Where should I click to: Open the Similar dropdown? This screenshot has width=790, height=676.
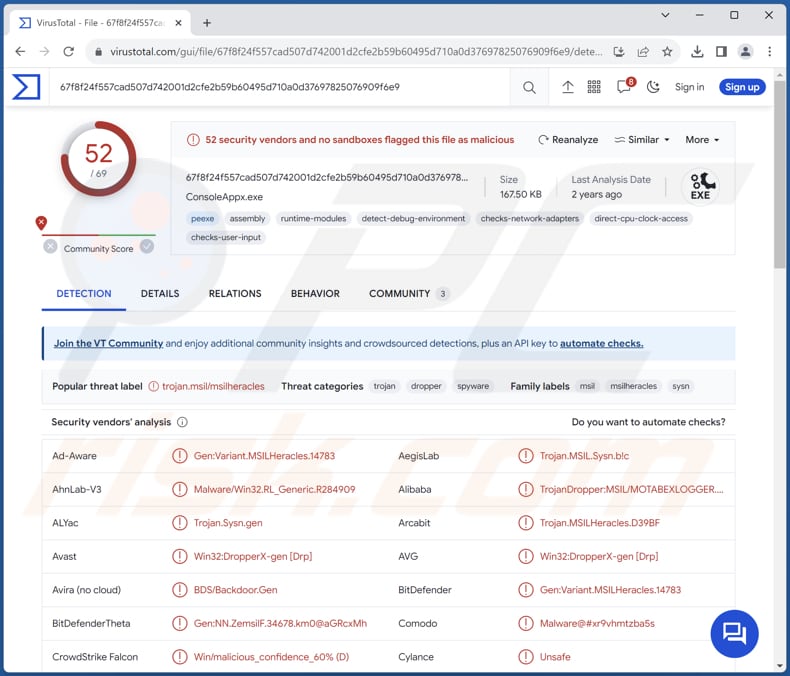642,140
